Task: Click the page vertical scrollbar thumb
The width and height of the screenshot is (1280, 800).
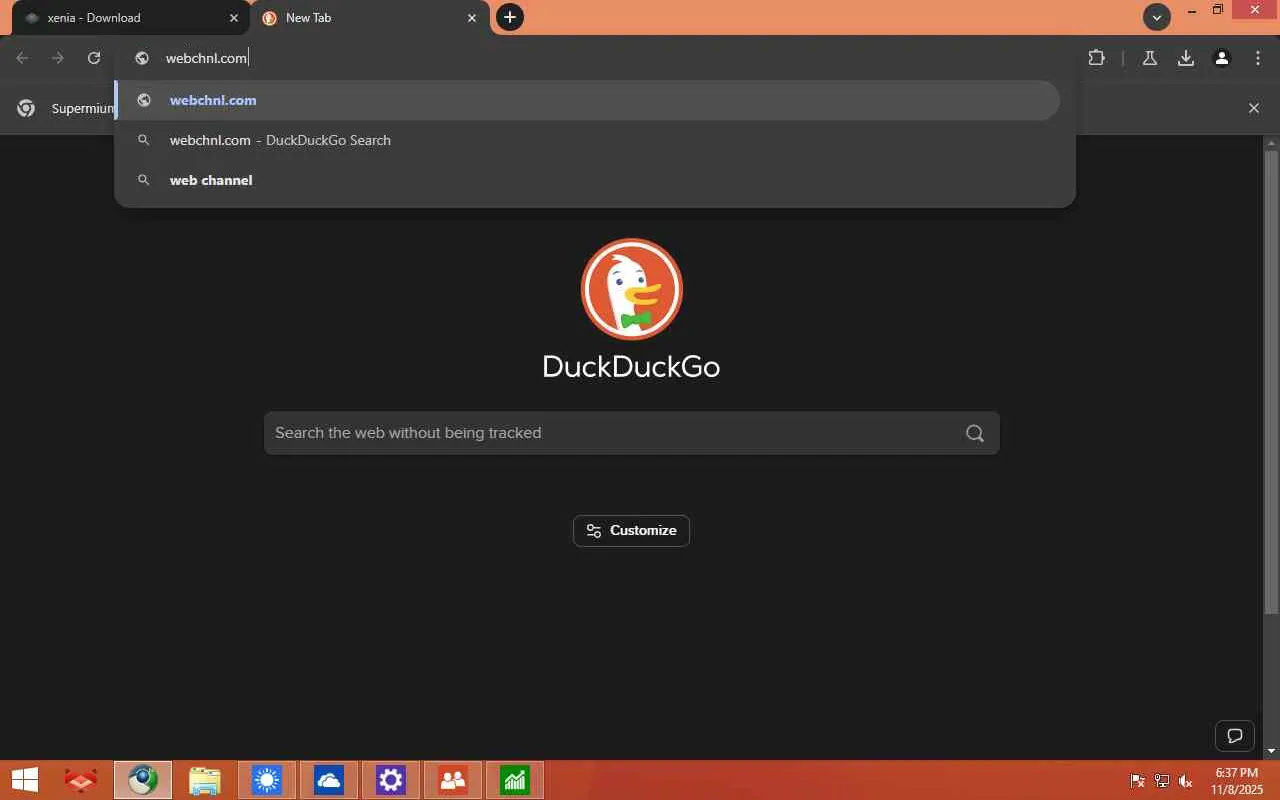Action: click(1272, 381)
